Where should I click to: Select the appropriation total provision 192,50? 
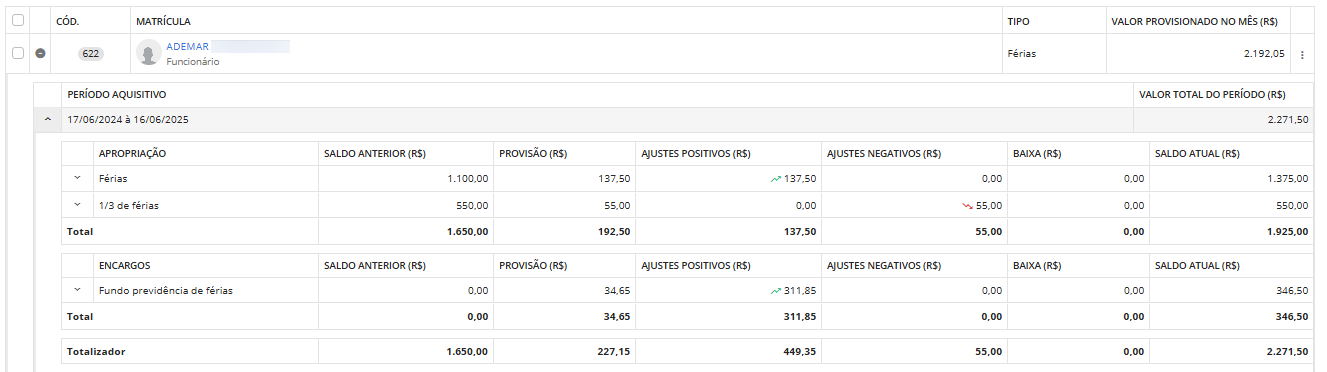tap(614, 232)
